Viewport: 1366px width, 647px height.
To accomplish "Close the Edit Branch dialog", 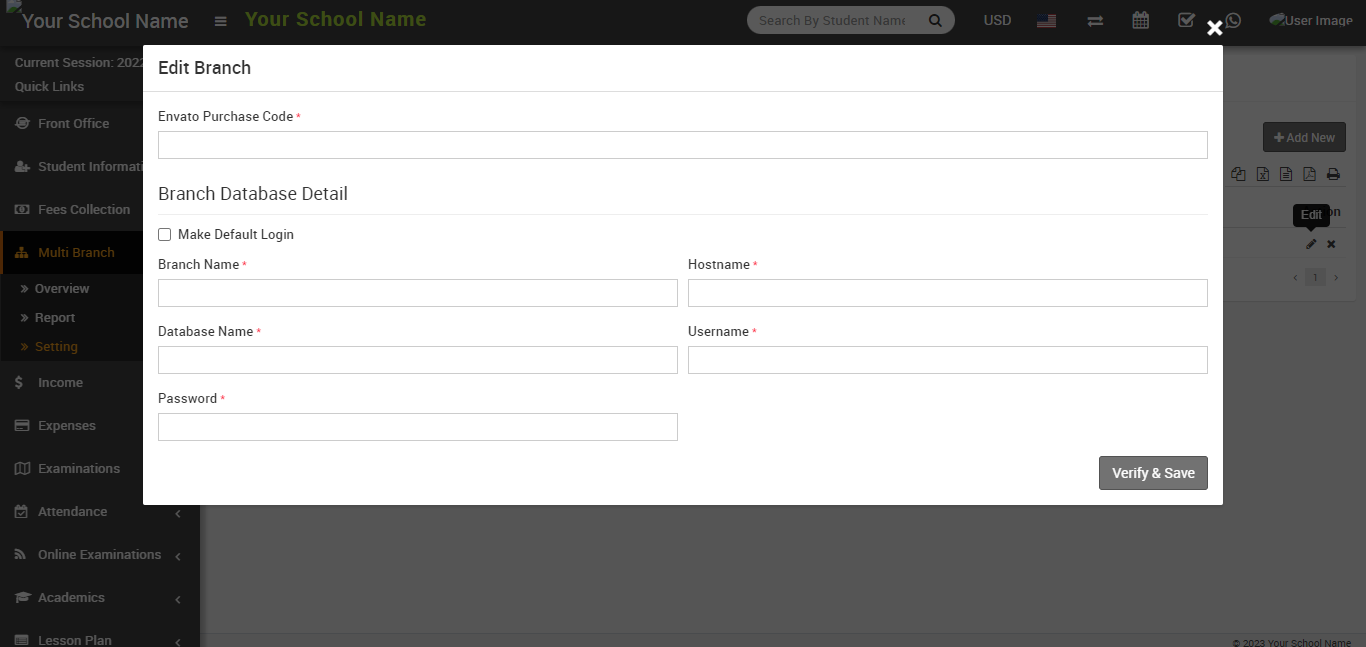I will [1214, 28].
